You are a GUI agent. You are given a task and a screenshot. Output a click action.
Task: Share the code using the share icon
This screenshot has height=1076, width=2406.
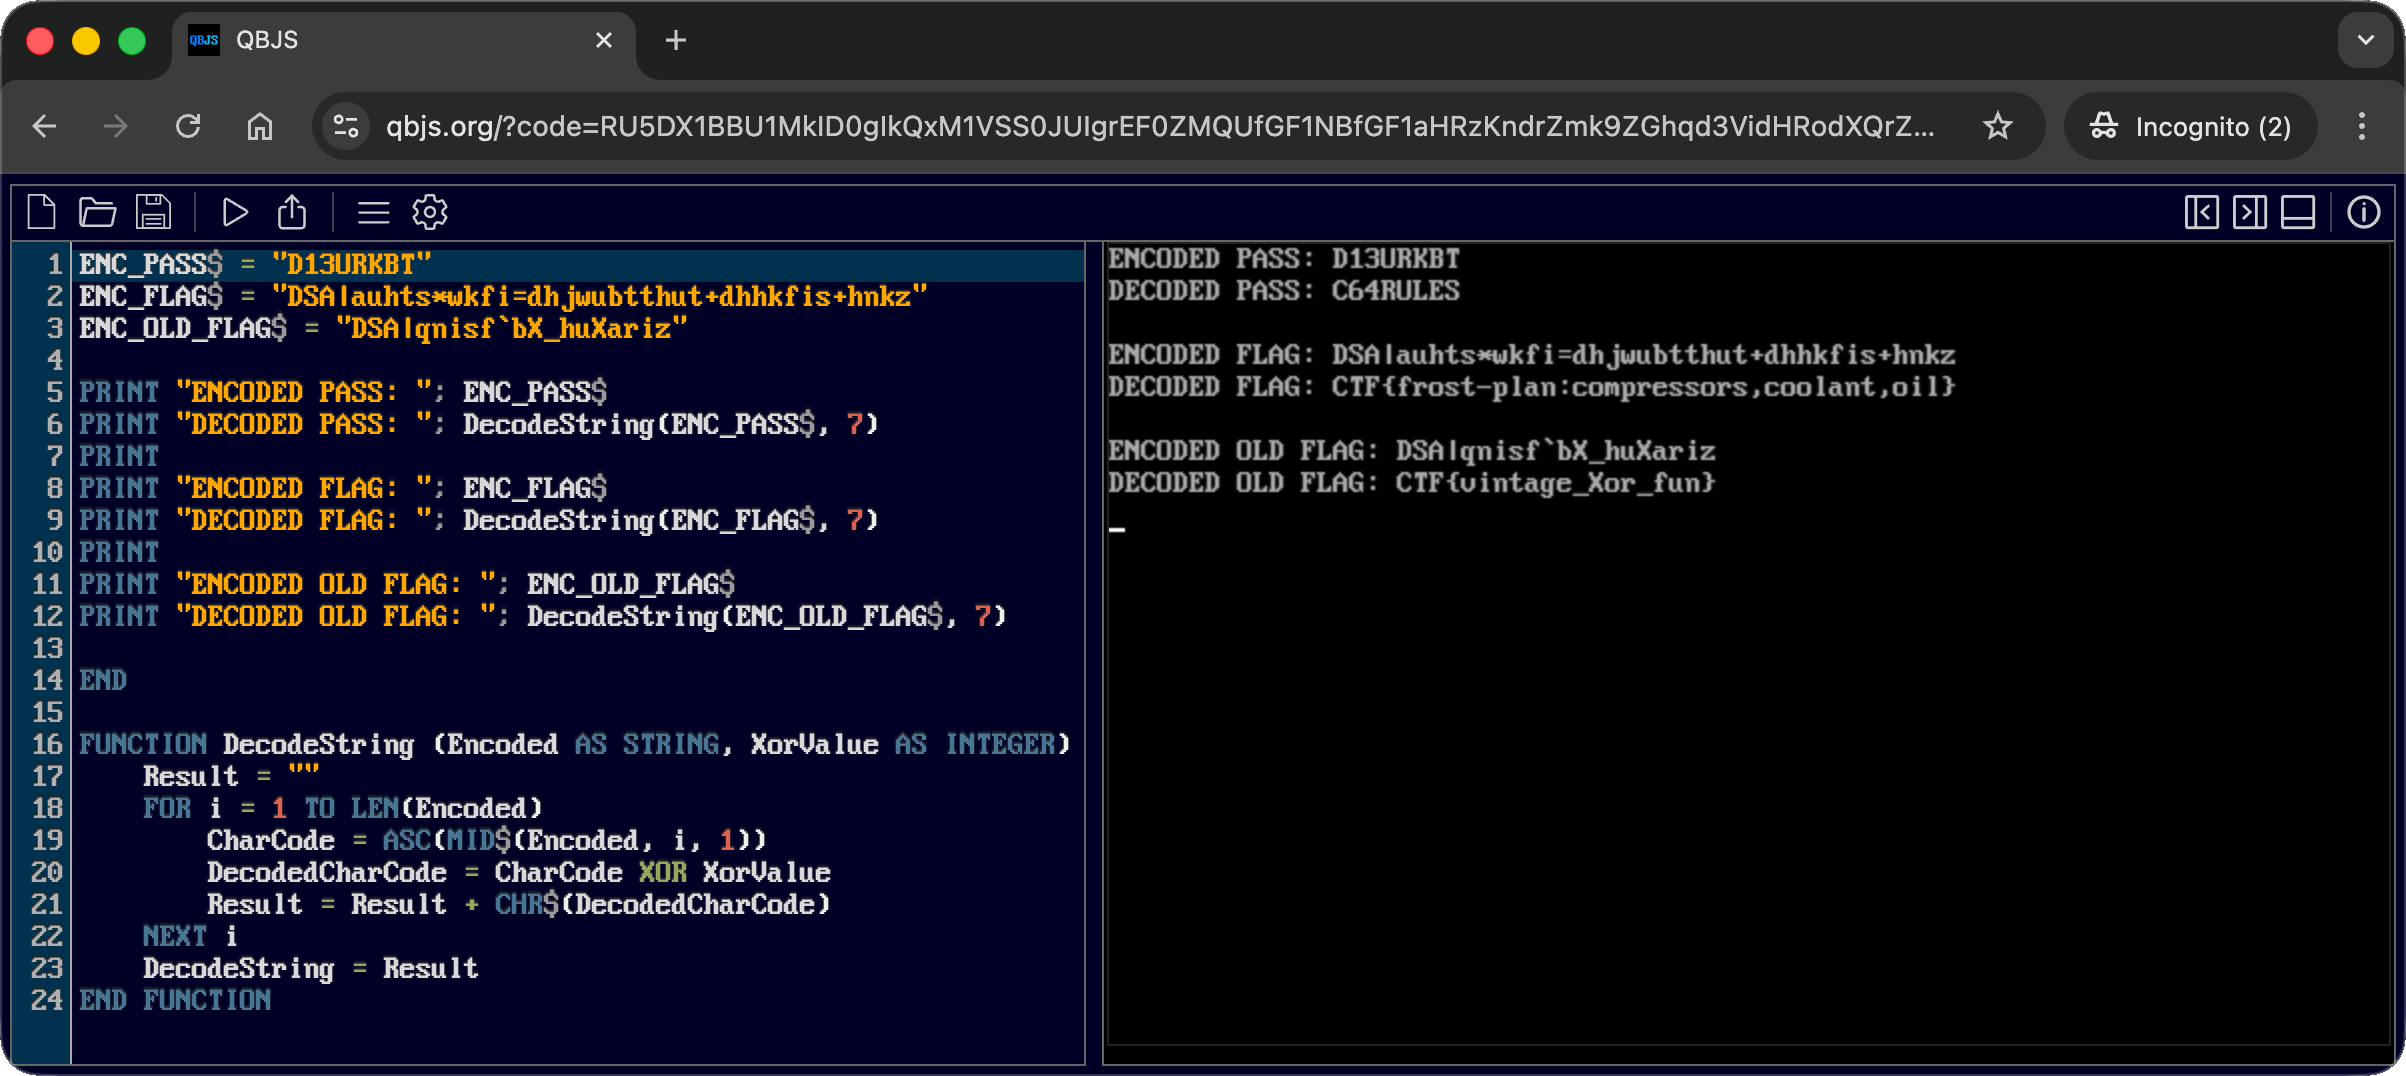coord(292,212)
